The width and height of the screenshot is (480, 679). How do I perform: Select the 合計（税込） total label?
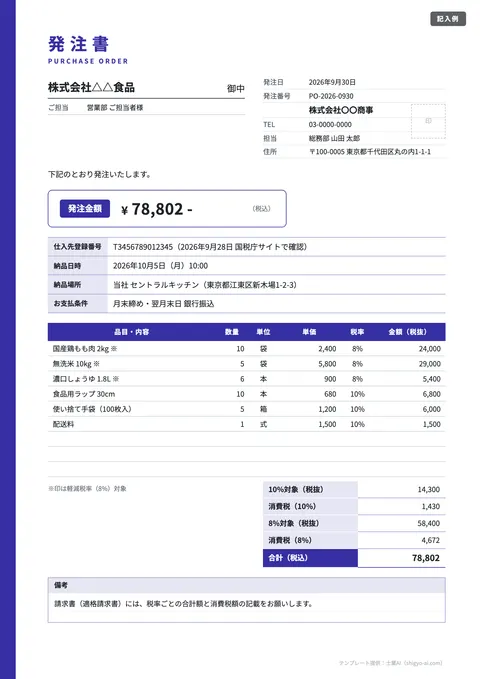(288, 558)
